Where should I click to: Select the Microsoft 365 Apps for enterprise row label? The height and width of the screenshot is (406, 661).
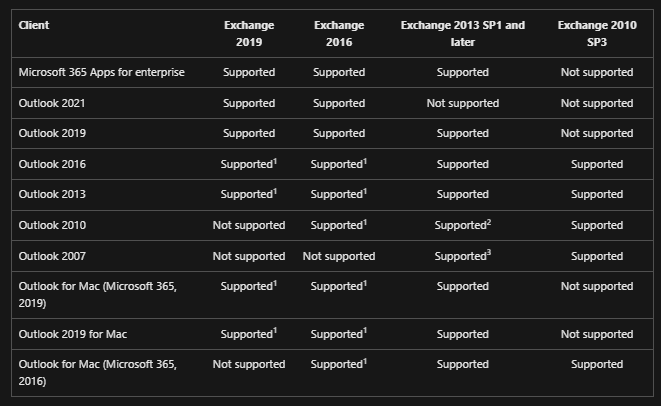pos(102,73)
